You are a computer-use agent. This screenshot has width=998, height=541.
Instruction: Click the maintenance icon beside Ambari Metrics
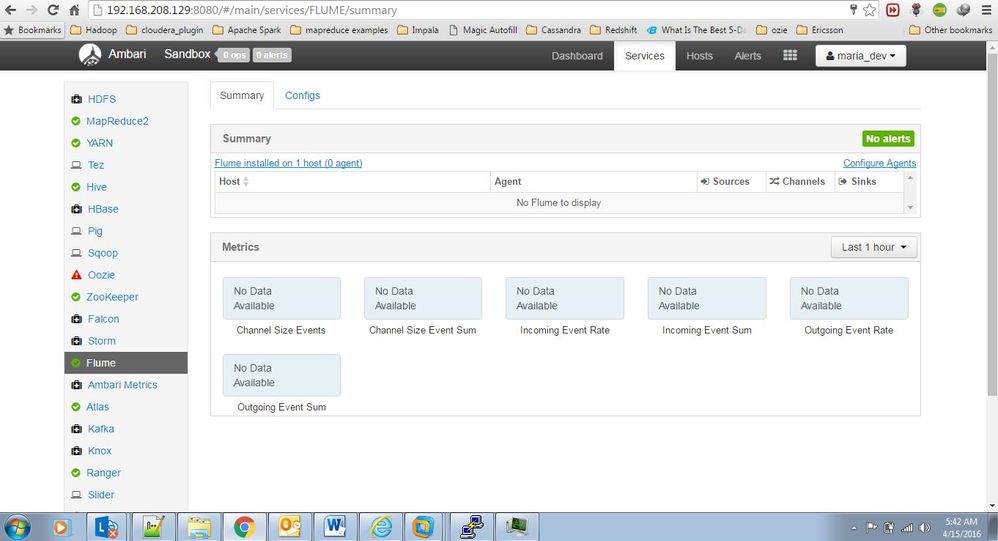click(76, 384)
